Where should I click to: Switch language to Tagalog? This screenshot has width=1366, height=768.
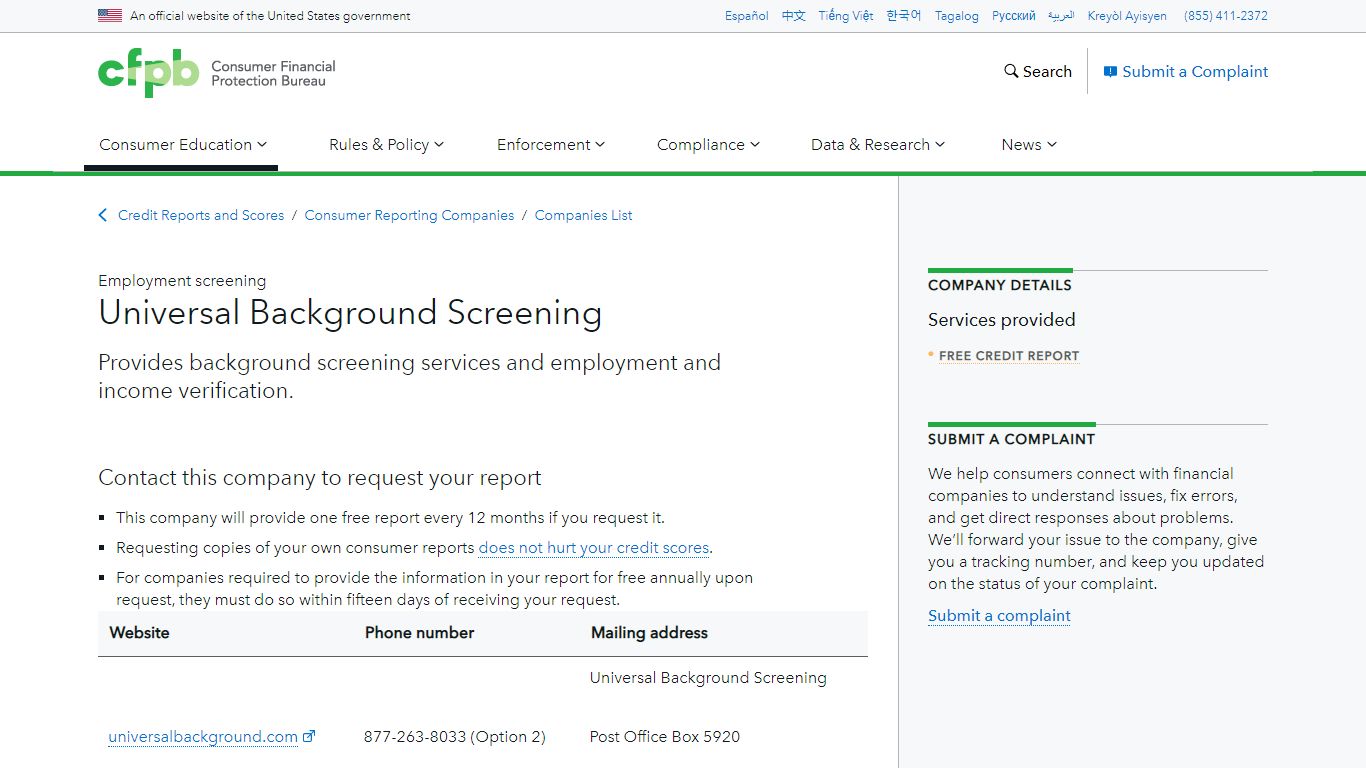click(x=957, y=16)
